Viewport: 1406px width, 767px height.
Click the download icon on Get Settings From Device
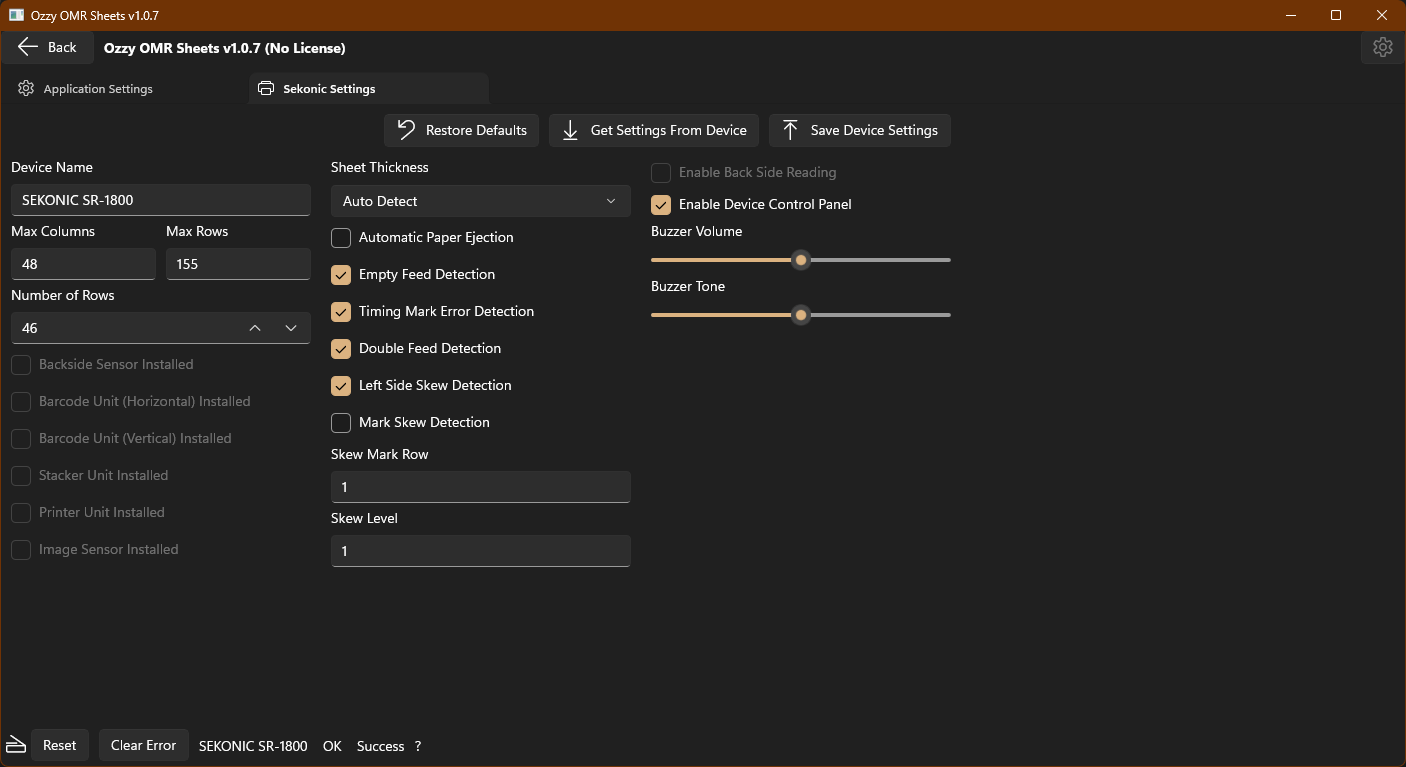(x=570, y=130)
